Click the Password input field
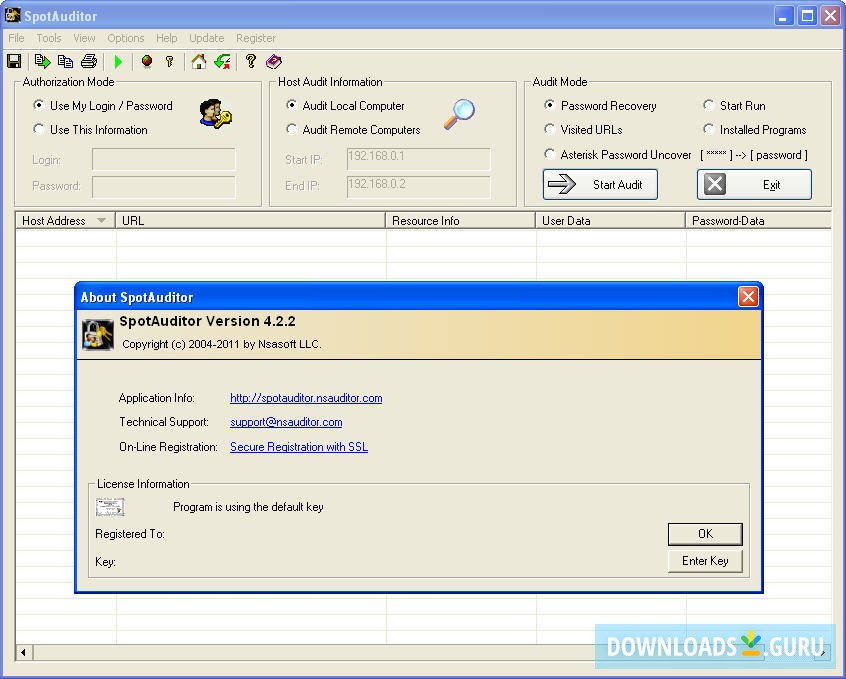Image resolution: width=846 pixels, height=679 pixels. pyautogui.click(x=163, y=187)
